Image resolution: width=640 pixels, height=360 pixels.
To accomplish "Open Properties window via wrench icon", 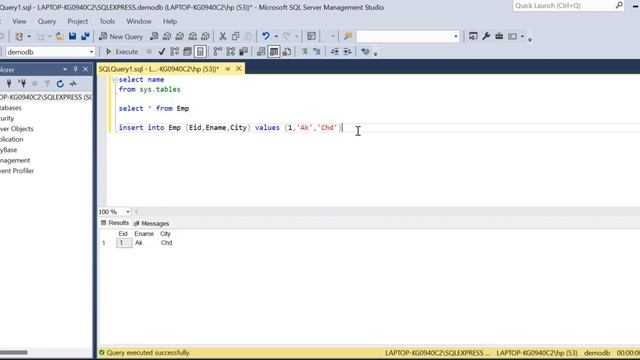I will [486, 36].
